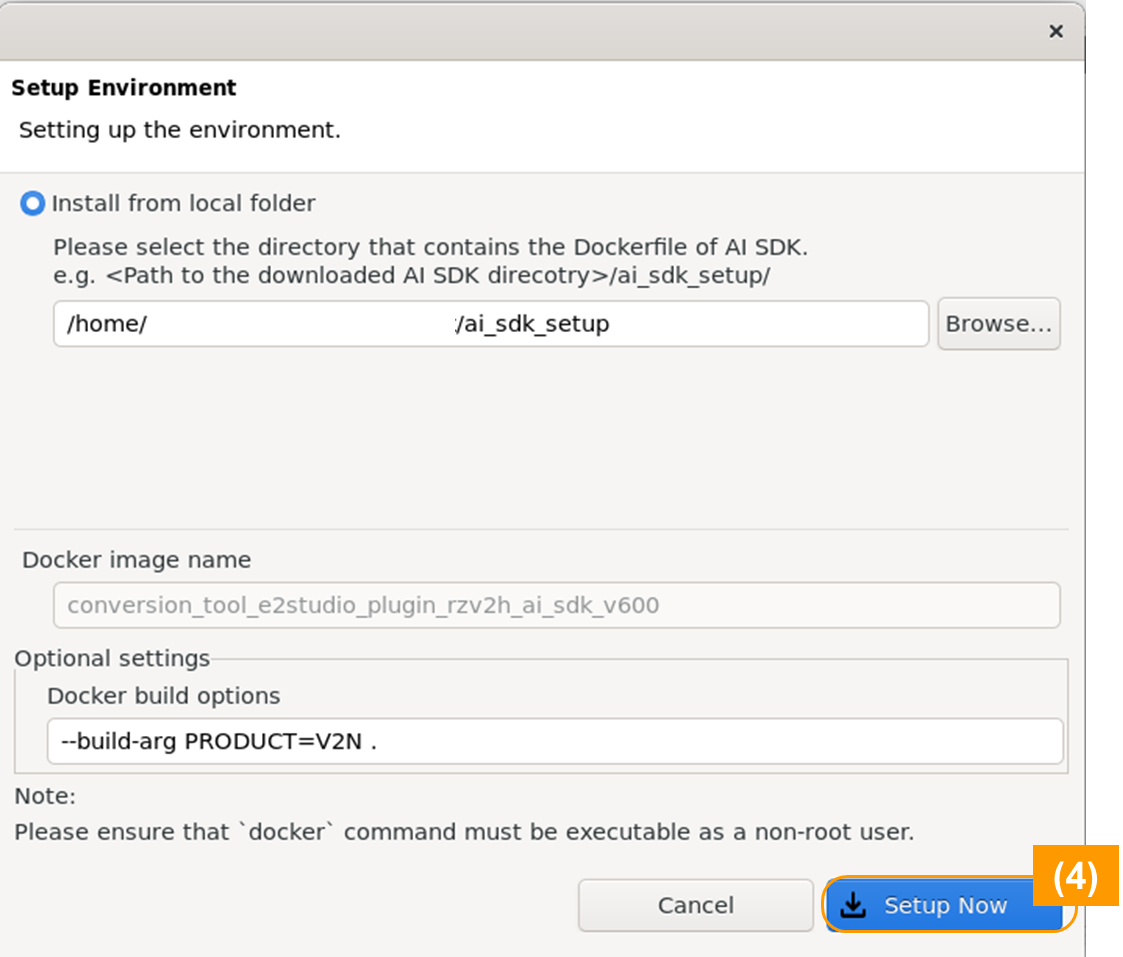Close the dialog with the X icon

pos(1056,32)
